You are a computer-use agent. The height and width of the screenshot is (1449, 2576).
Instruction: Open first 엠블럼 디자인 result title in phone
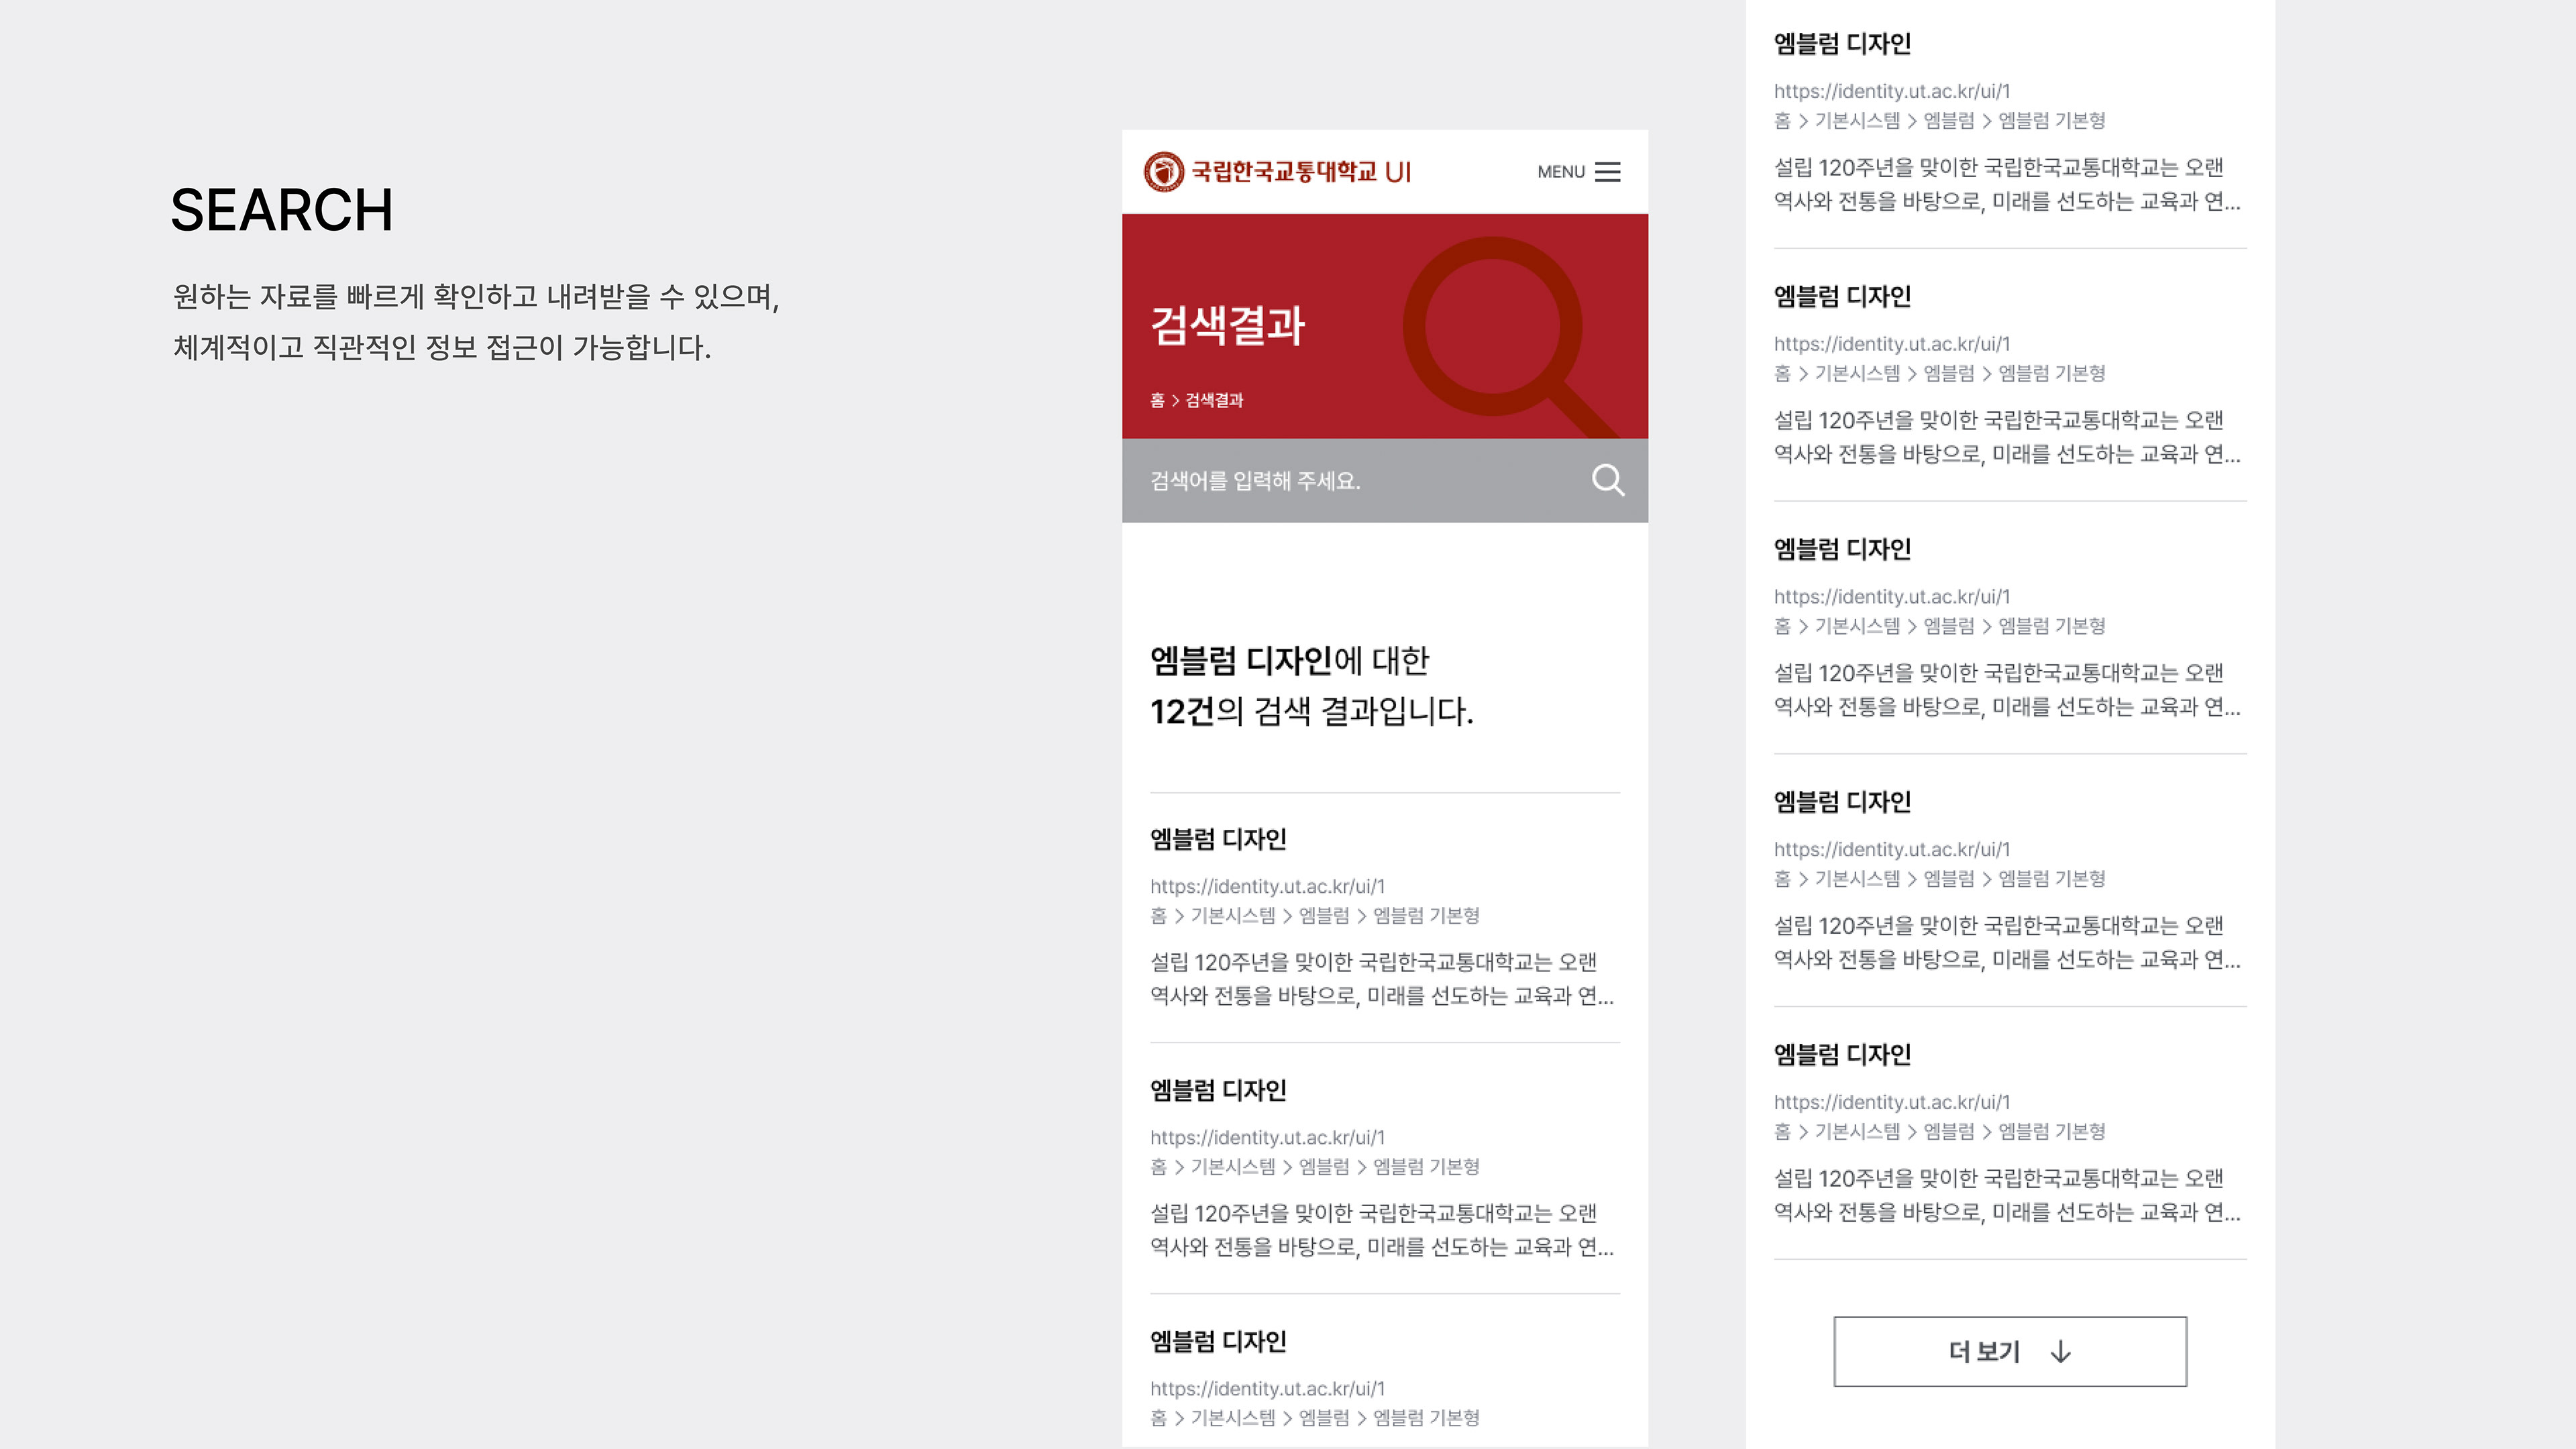(x=1218, y=839)
